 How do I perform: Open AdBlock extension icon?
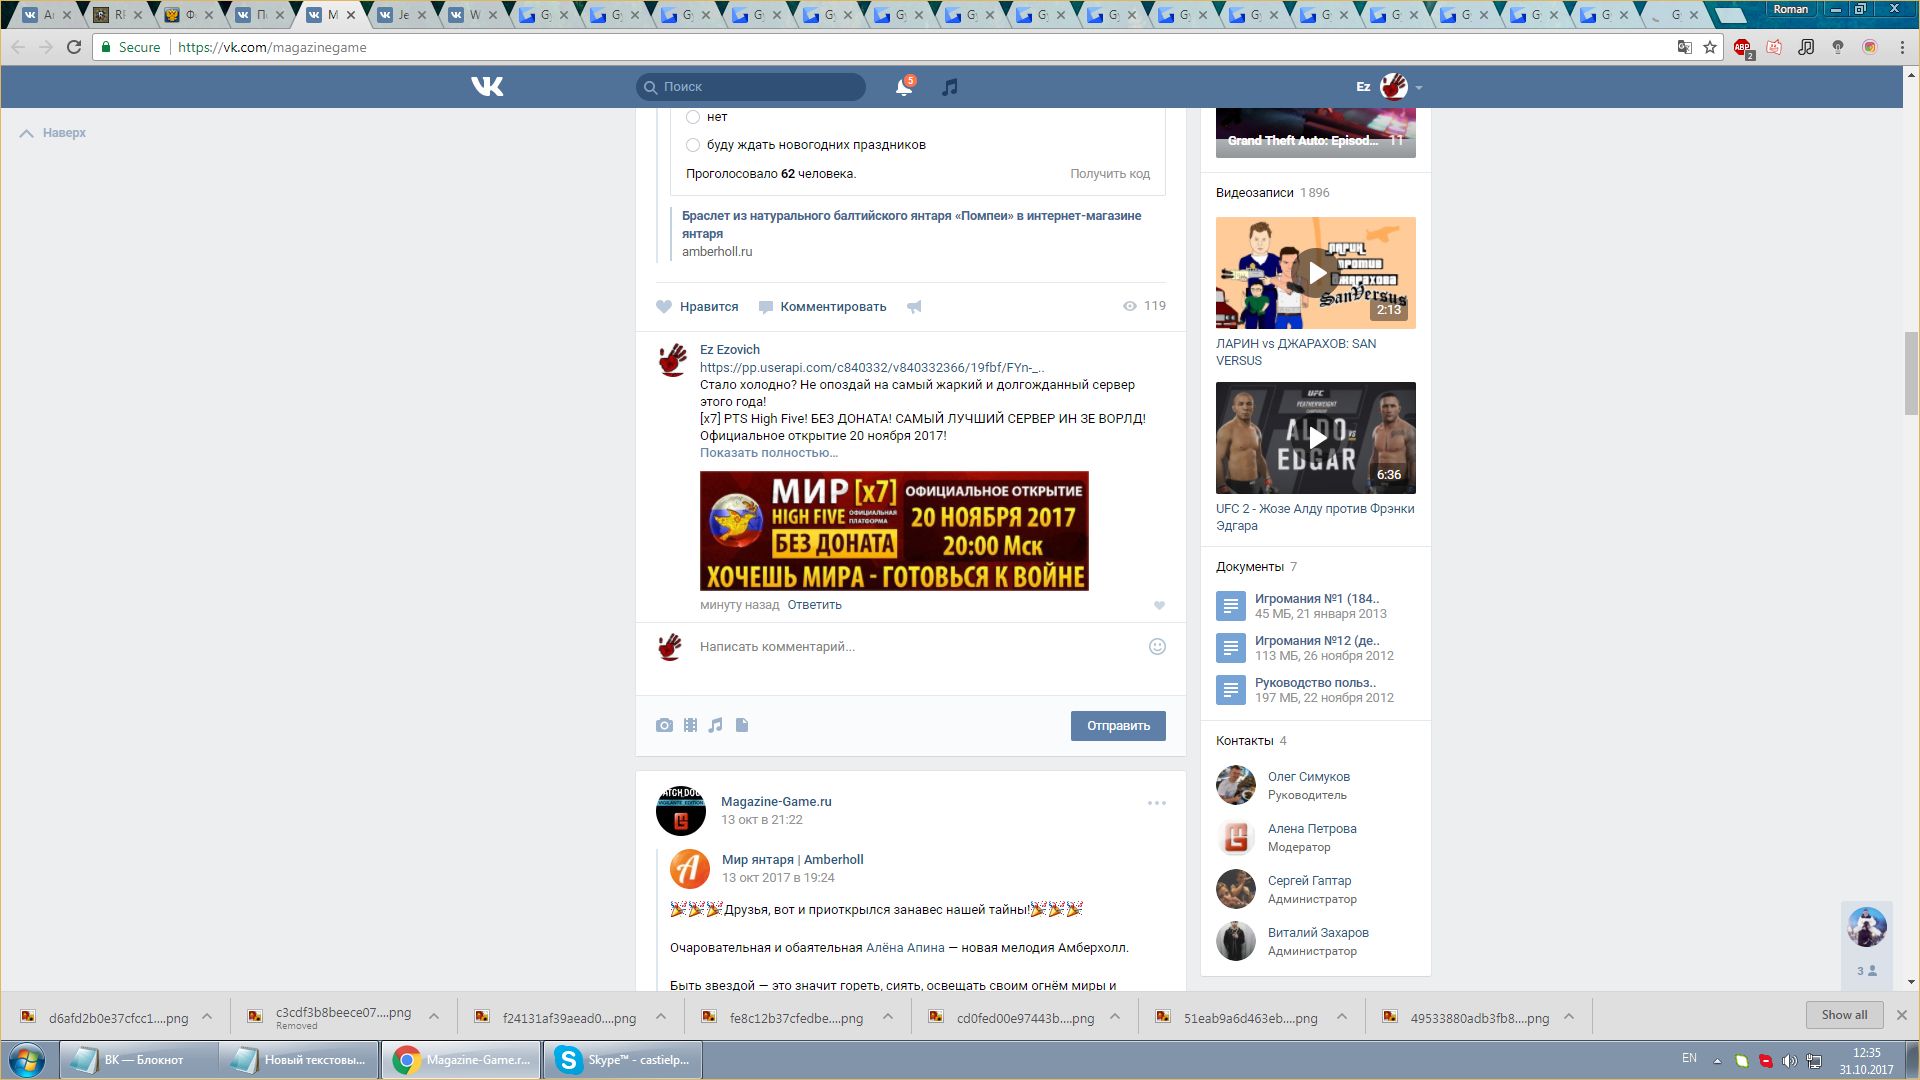(1742, 47)
